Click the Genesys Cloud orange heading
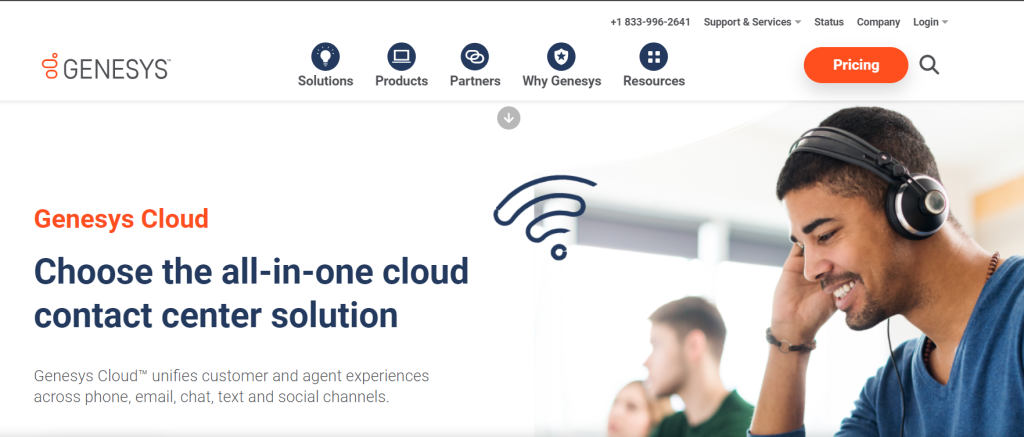Screen dimensions: 1024x437 pos(121,219)
